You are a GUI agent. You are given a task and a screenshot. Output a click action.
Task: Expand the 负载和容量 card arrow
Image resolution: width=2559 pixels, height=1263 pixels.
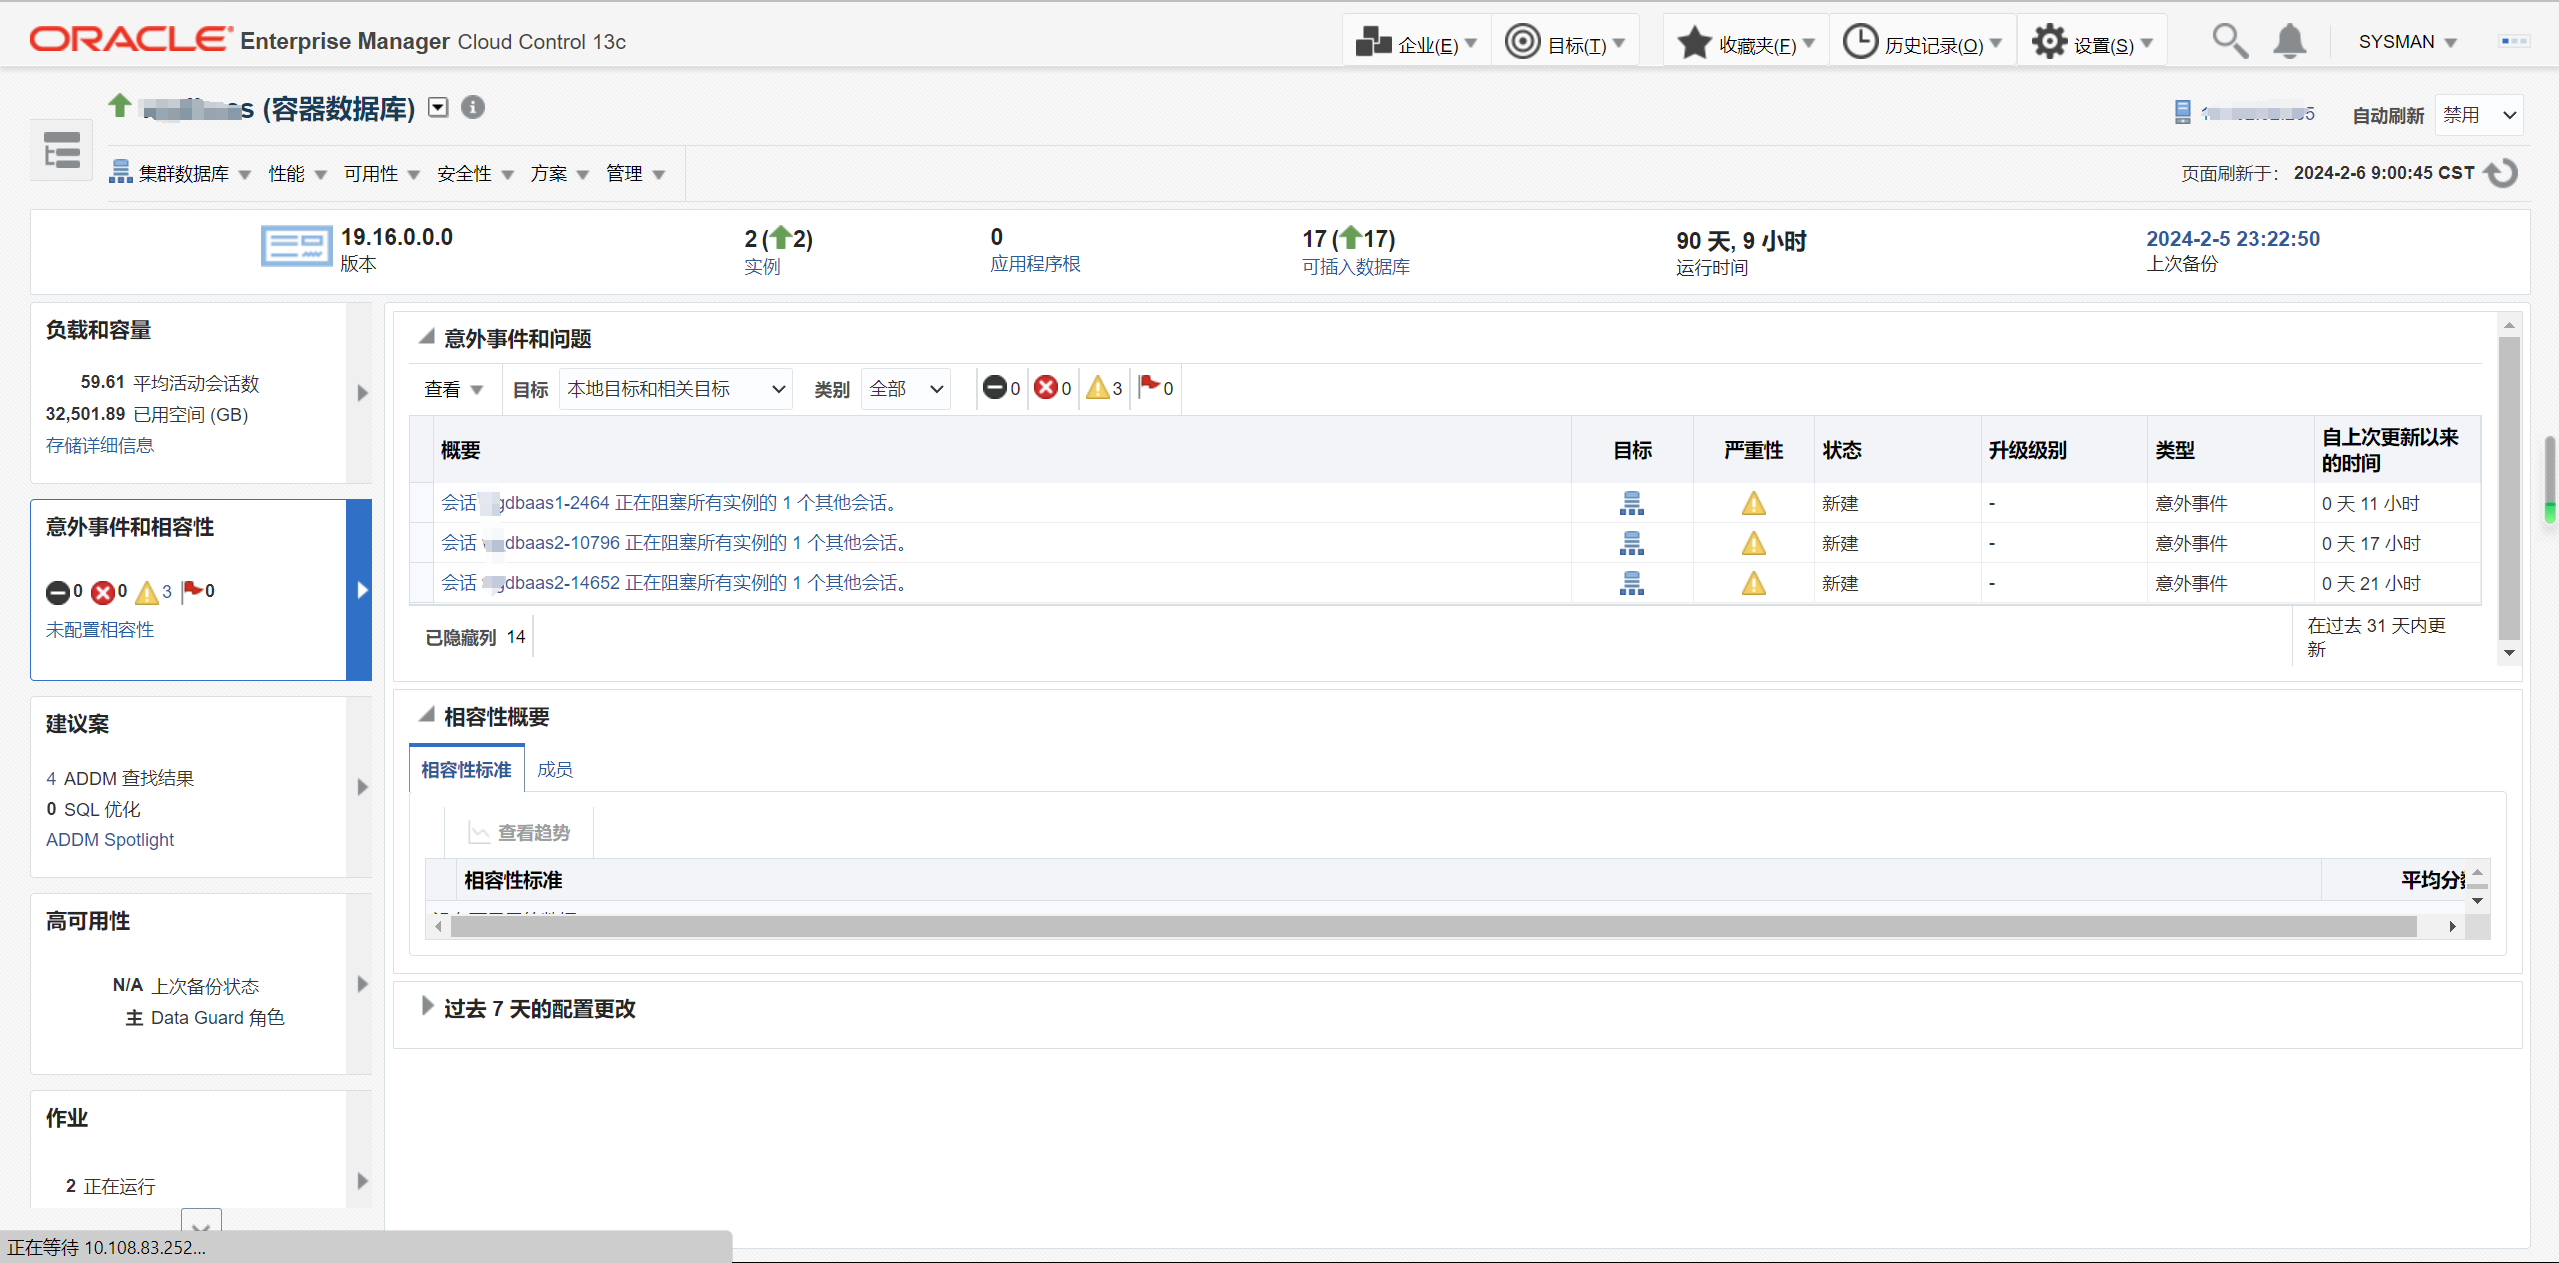click(362, 393)
